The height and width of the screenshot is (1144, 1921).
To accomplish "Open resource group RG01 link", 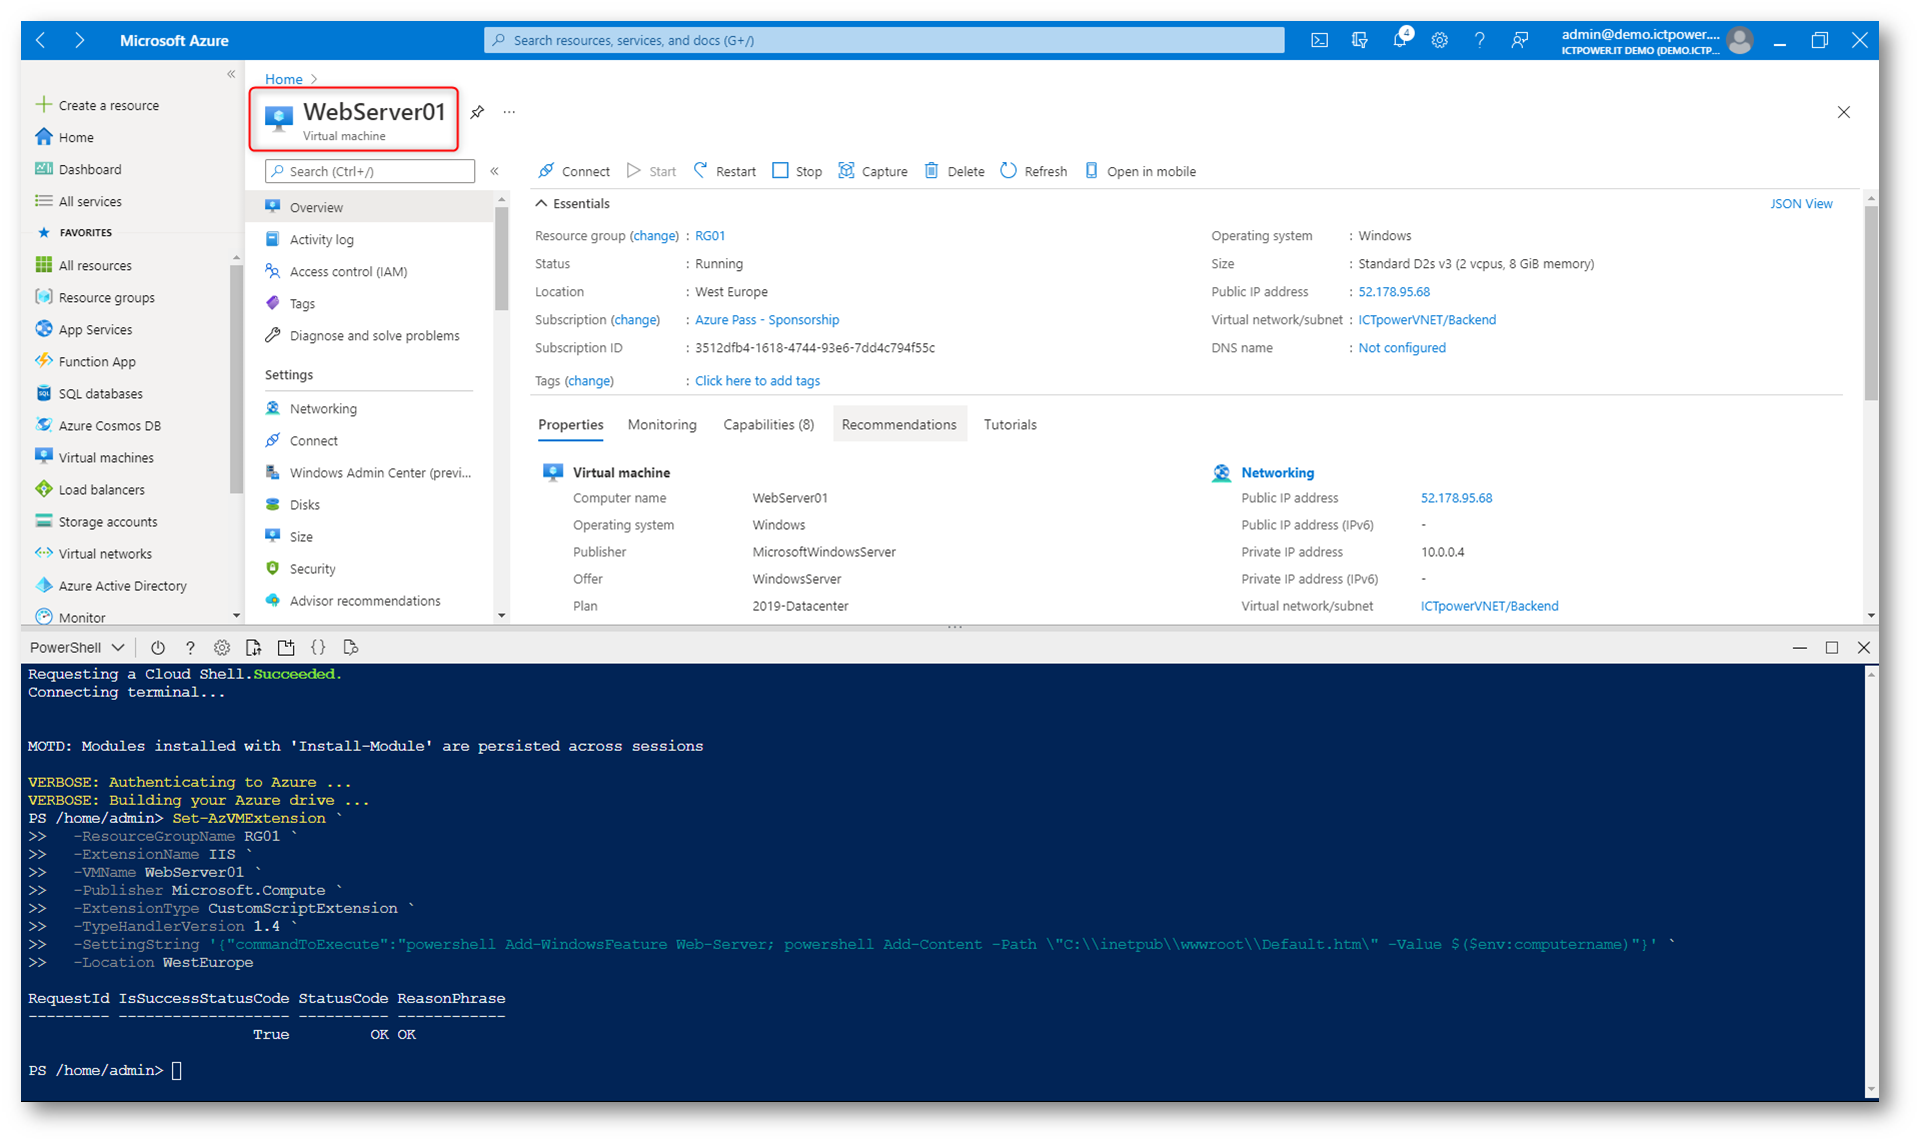I will click(710, 236).
